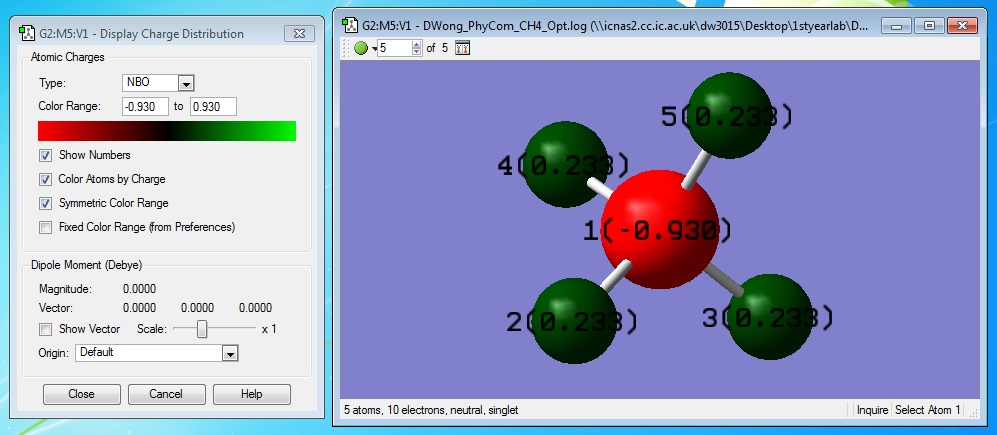The width and height of the screenshot is (997, 435).
Task: Click the resize grip at viewer bottom-right corner
Action: point(973,411)
